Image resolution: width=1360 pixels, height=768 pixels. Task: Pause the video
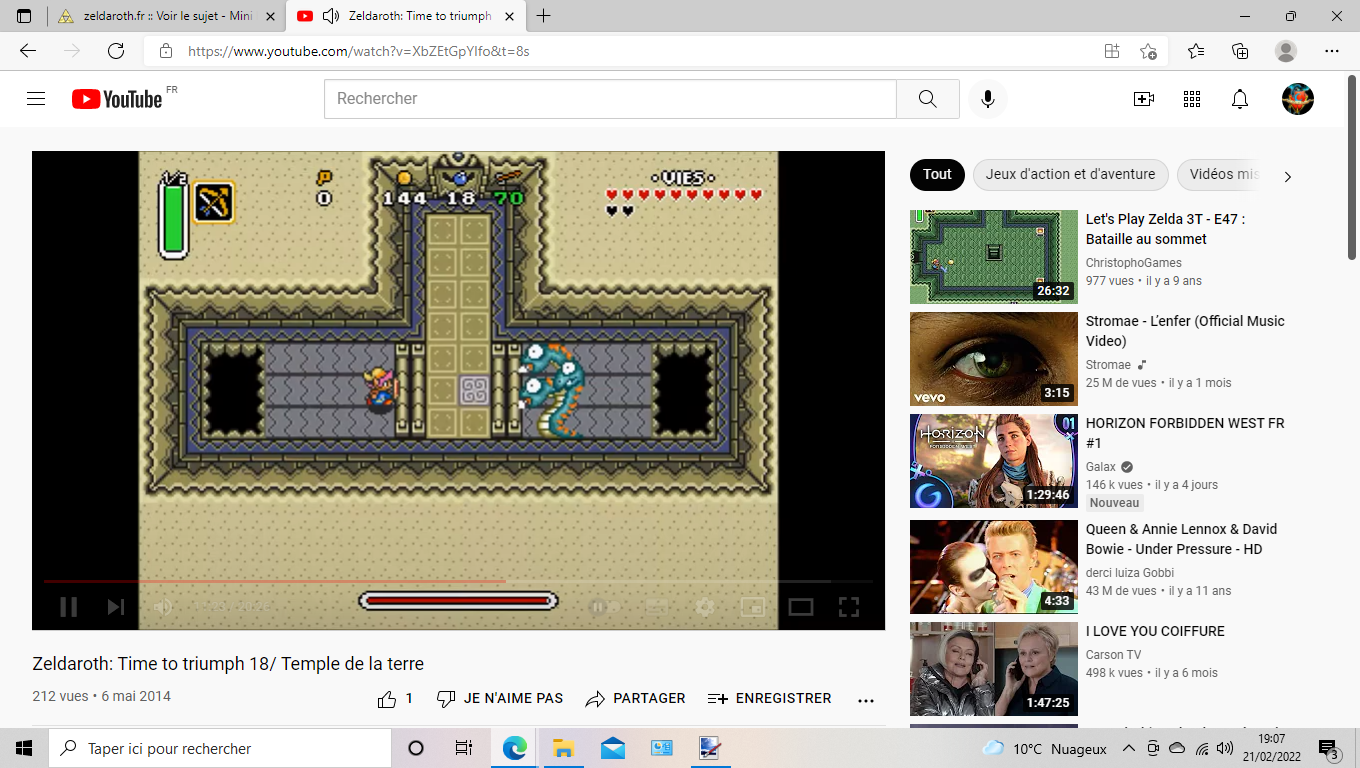click(69, 606)
